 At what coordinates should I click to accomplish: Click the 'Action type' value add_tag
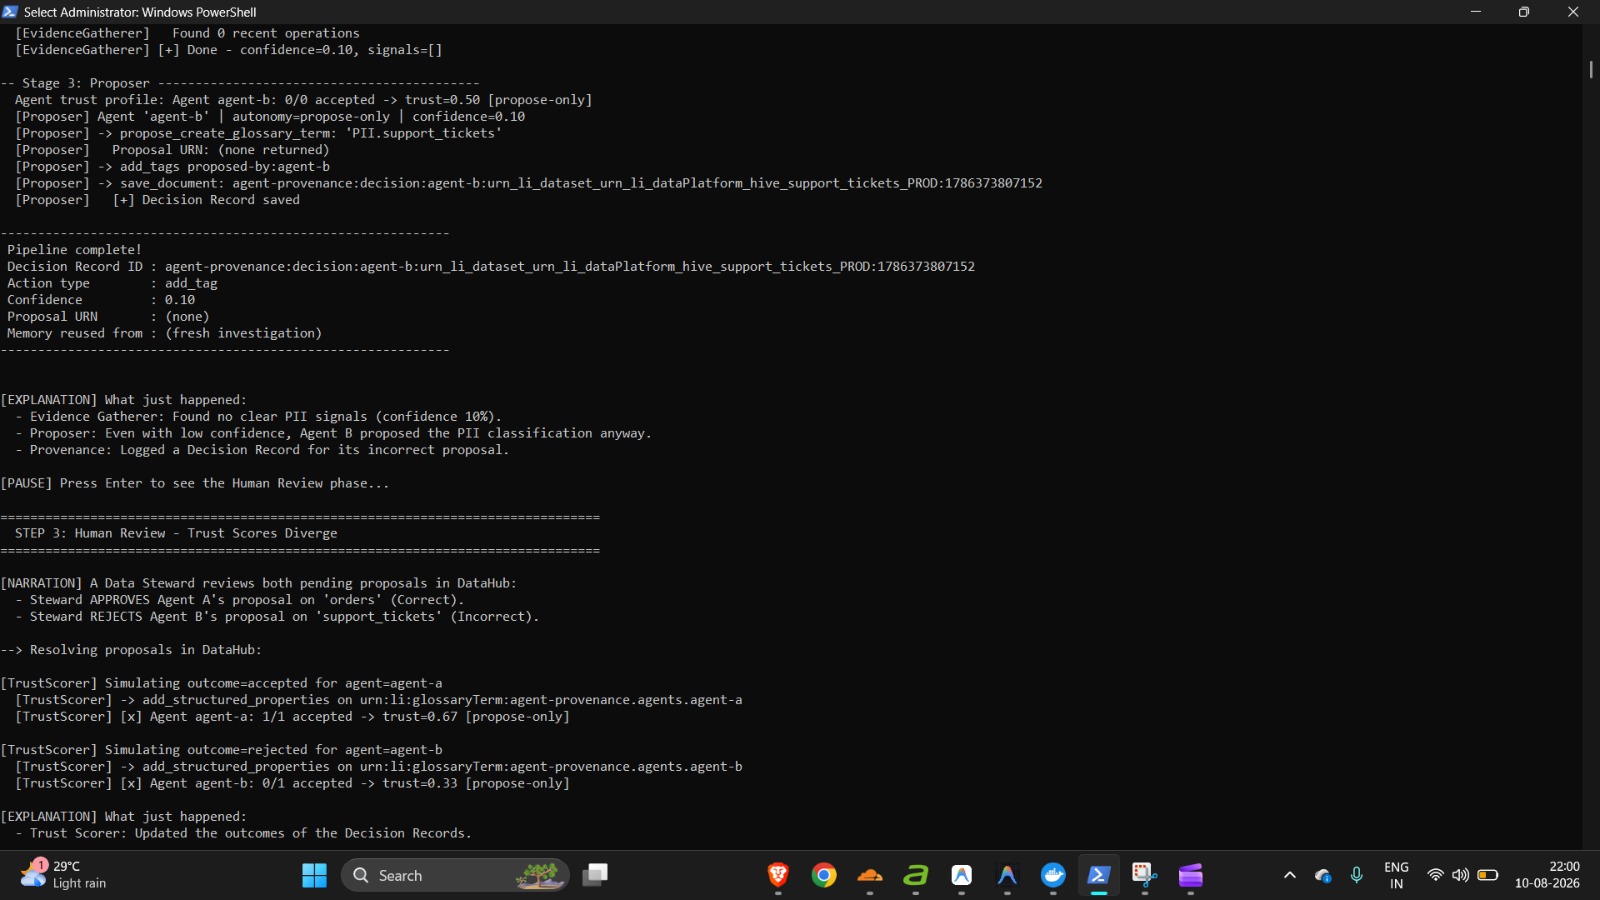click(x=191, y=283)
